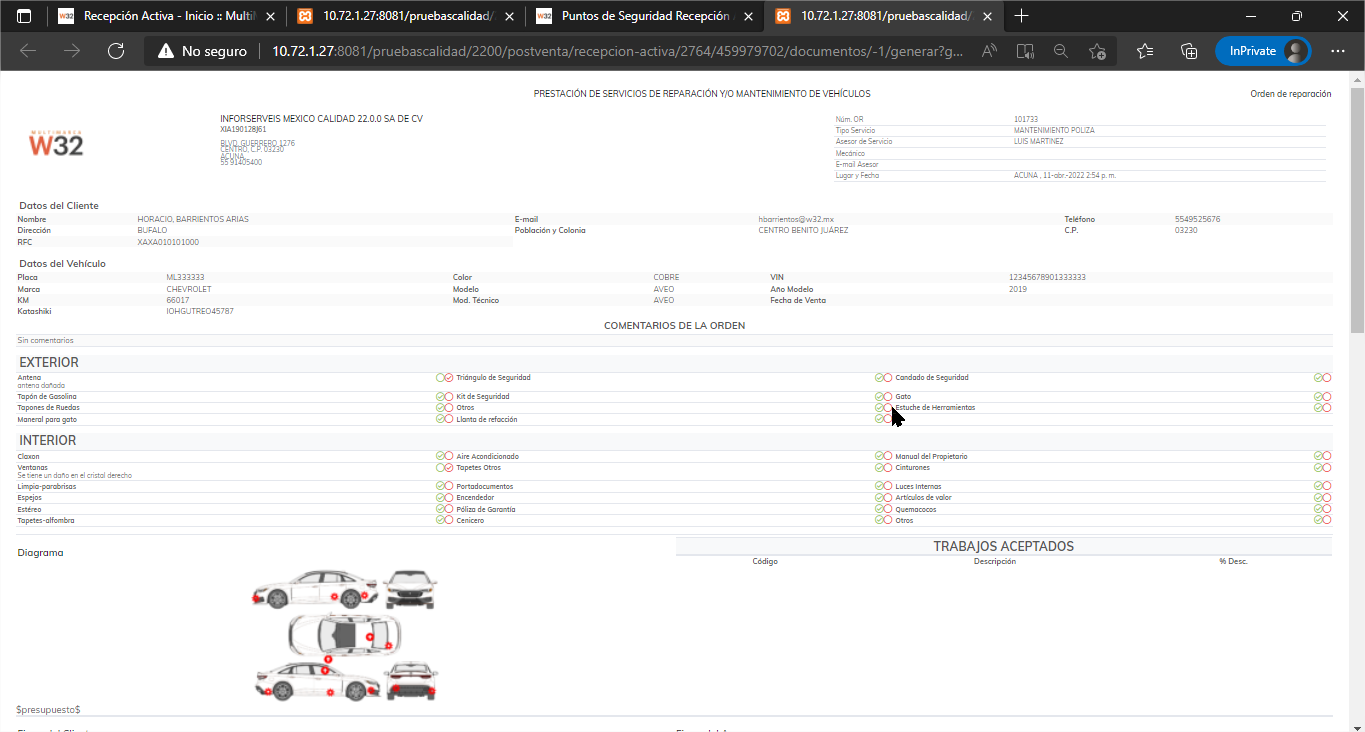
Task: Click the green OK mark for Manual del Propietario
Action: (1318, 456)
